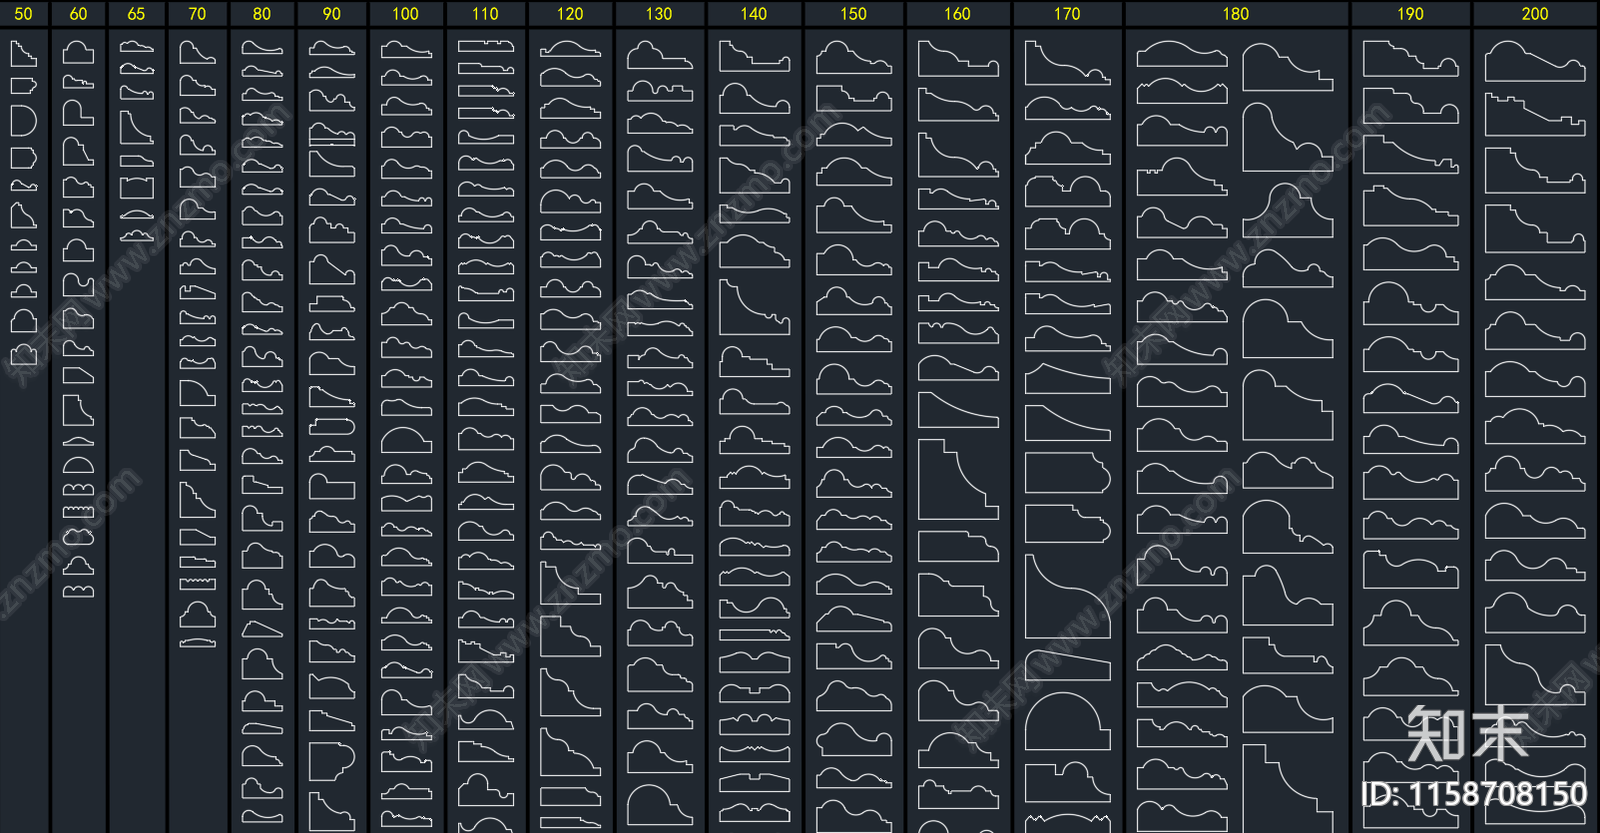The width and height of the screenshot is (1600, 833).
Task: Select the large D-shaped profile in column 50
Action: pyautogui.click(x=23, y=121)
